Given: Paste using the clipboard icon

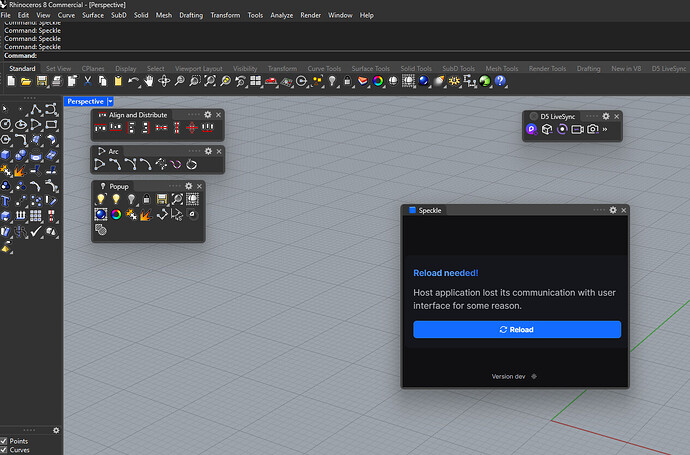Looking at the screenshot, I should 118,81.
